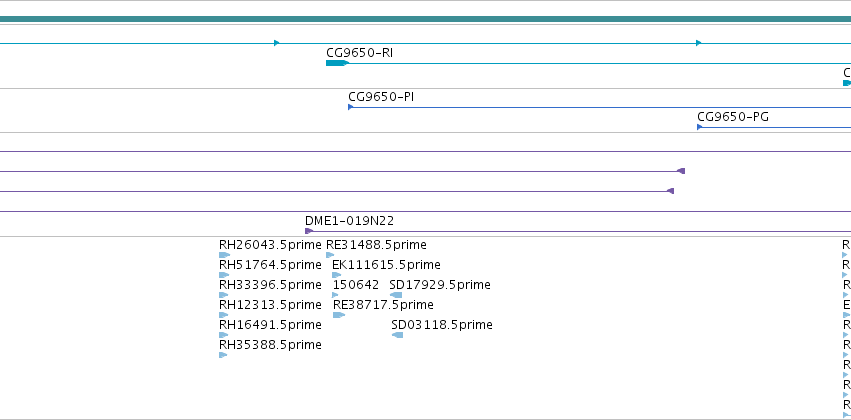Select the RH35388.5prime EST arrow

223,355
